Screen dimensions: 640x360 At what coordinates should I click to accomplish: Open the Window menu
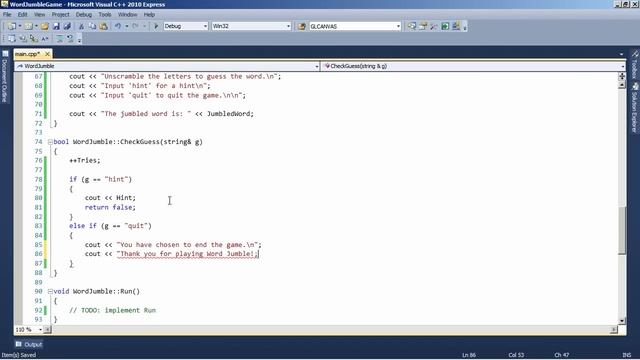[127, 14]
